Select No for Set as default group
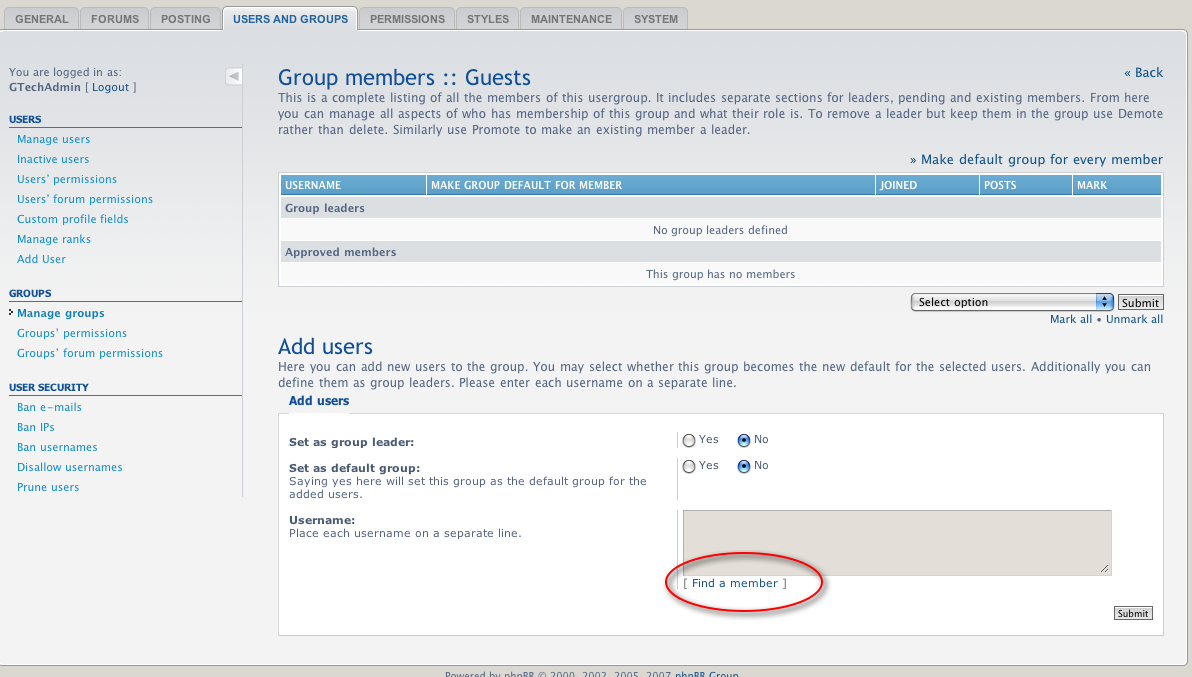 [743, 467]
